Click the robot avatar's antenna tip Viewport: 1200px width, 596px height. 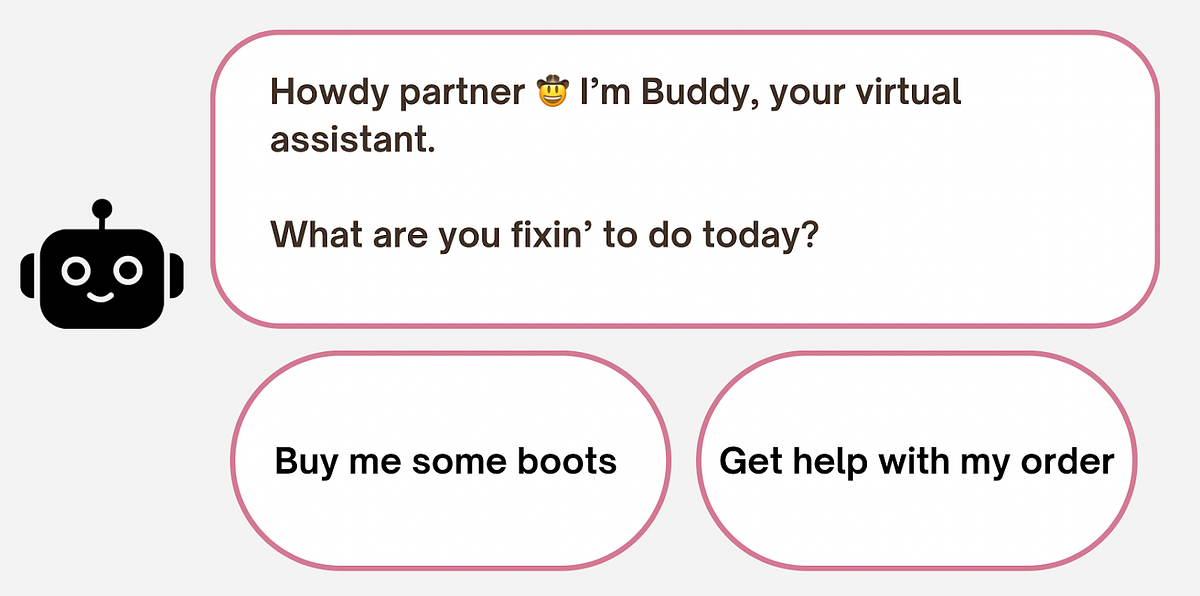click(x=101, y=208)
